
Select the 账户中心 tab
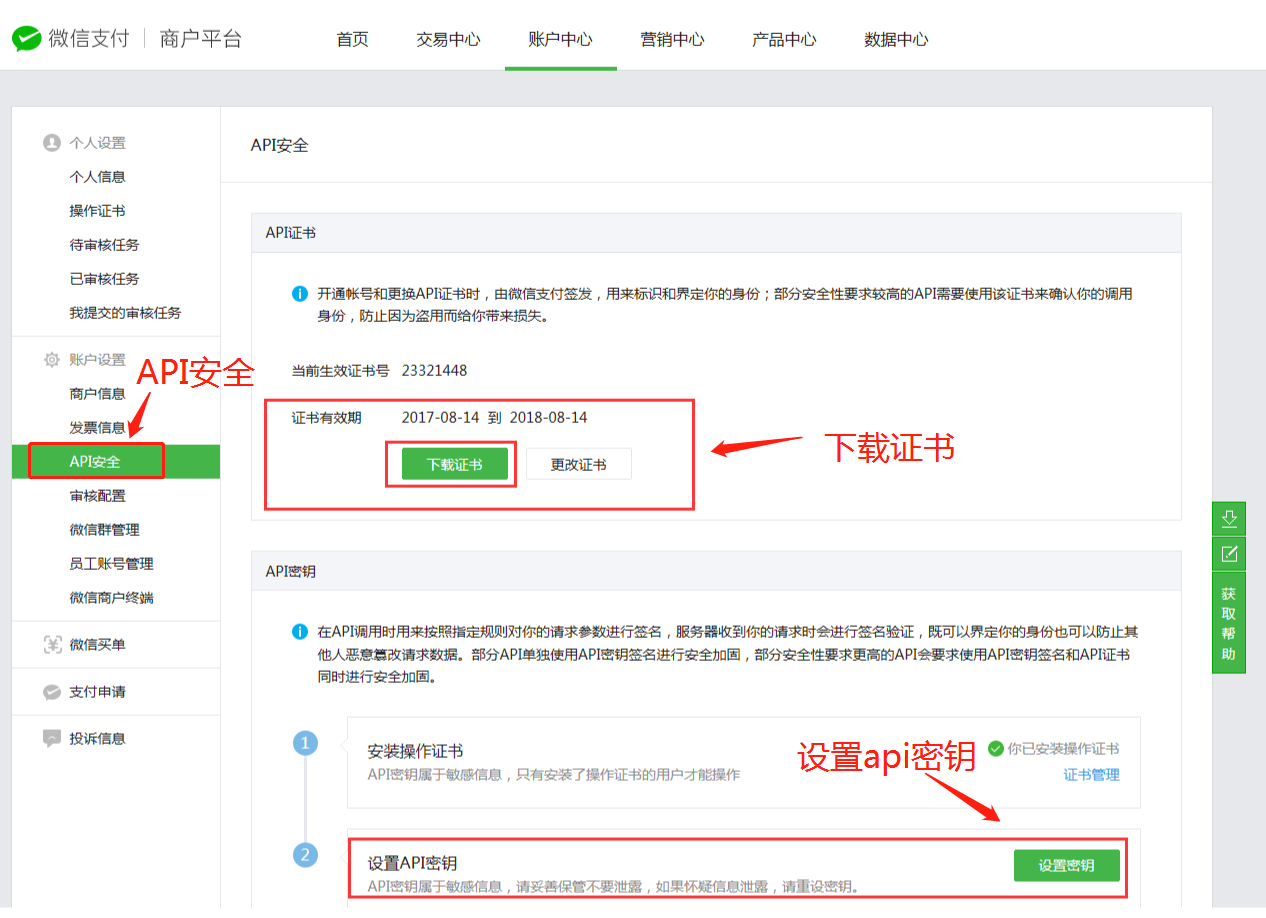click(x=560, y=40)
